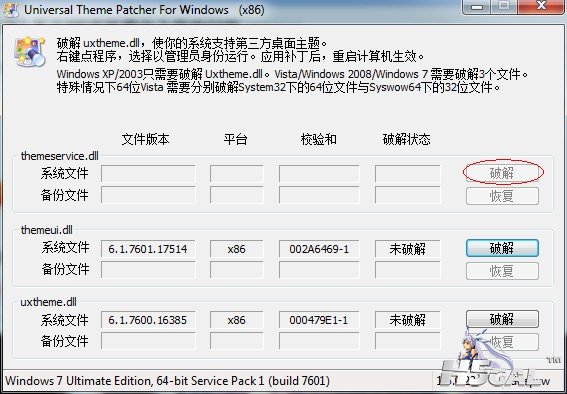567x394 pixels.
Task: Click the Universal Theme Patcher title bar icon
Action: click(11, 10)
